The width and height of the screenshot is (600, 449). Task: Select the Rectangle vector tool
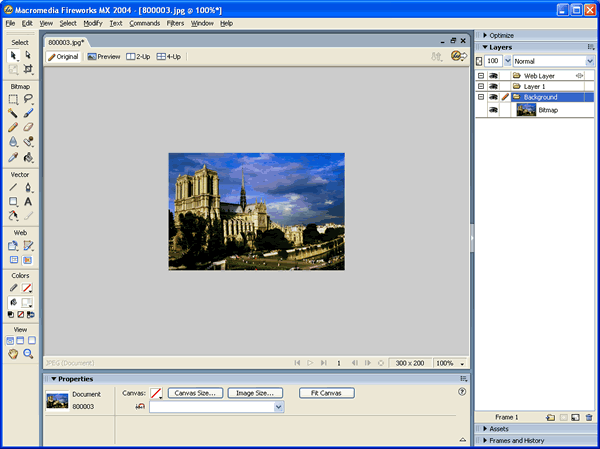[x=13, y=202]
